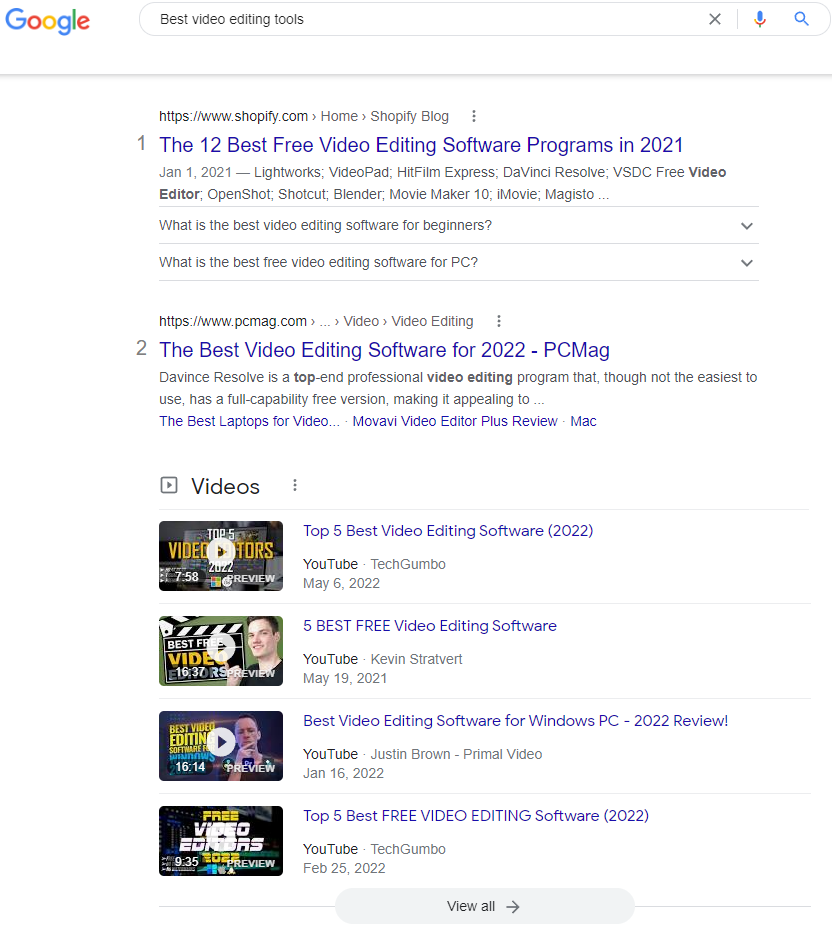Click the Videos section heading

point(225,486)
